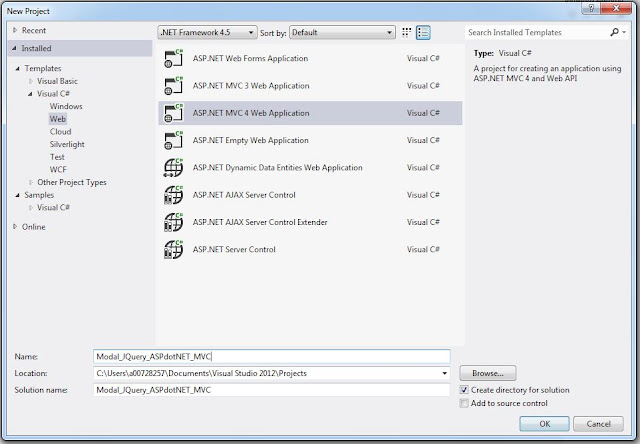Click the AJAX Server Control Extender icon
Image resolution: width=640 pixels, height=444 pixels.
(x=173, y=222)
